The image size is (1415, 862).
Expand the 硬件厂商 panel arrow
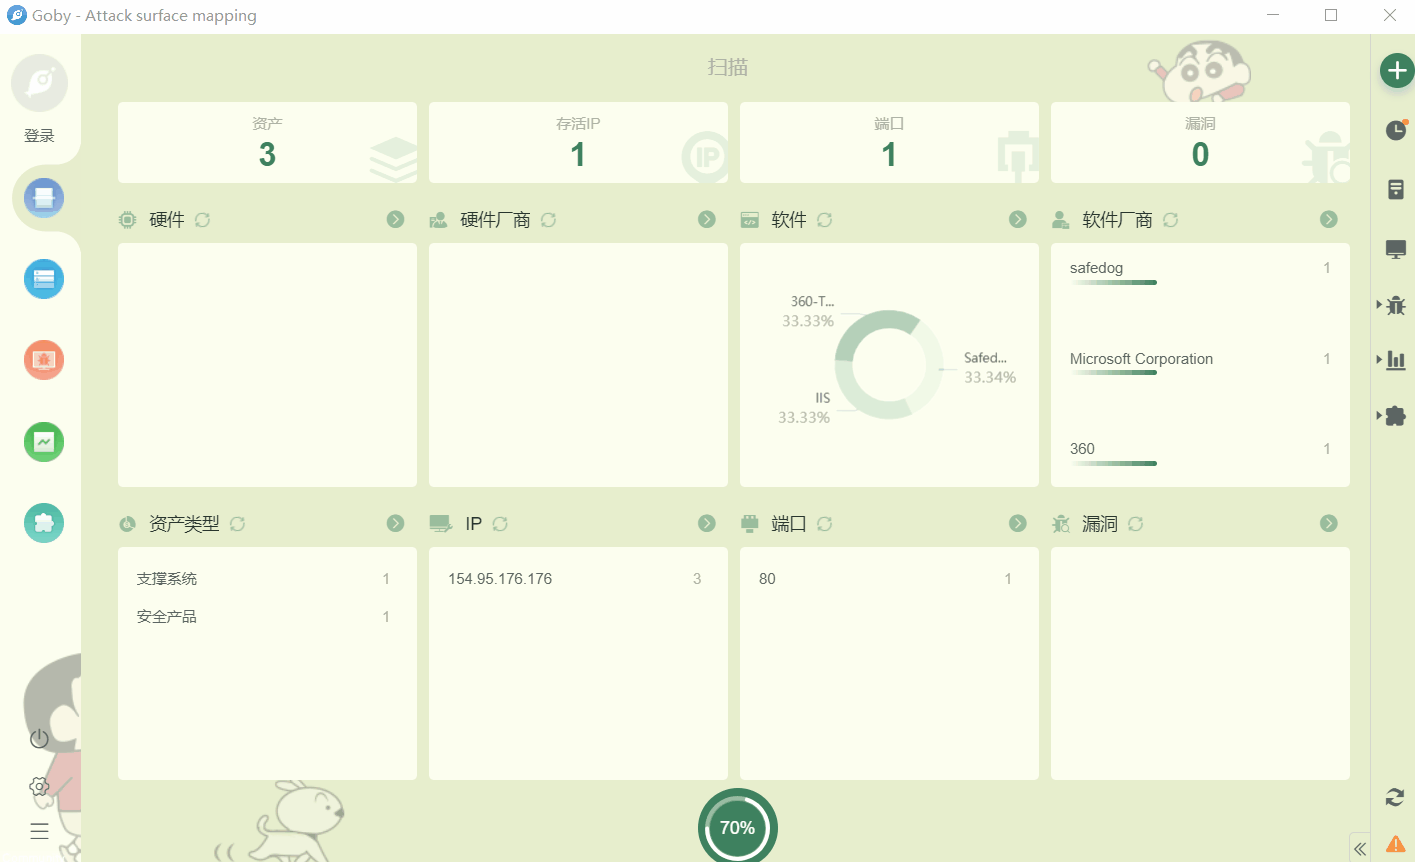(x=707, y=219)
